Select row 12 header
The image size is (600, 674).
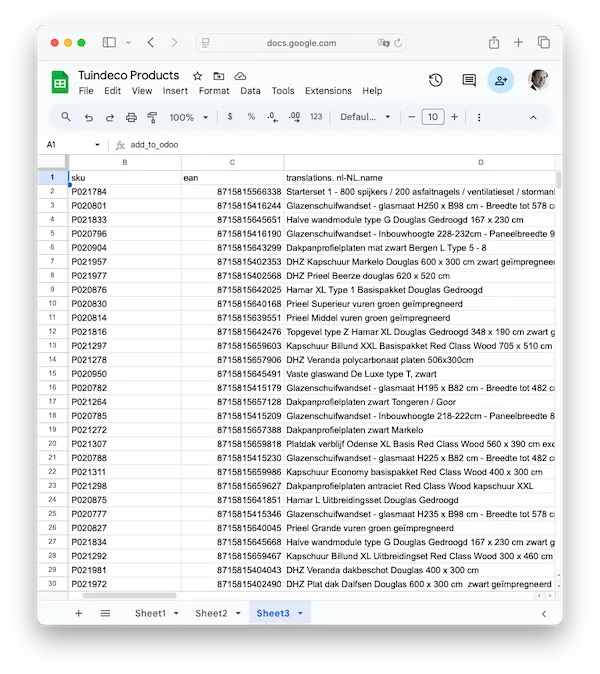click(52, 331)
